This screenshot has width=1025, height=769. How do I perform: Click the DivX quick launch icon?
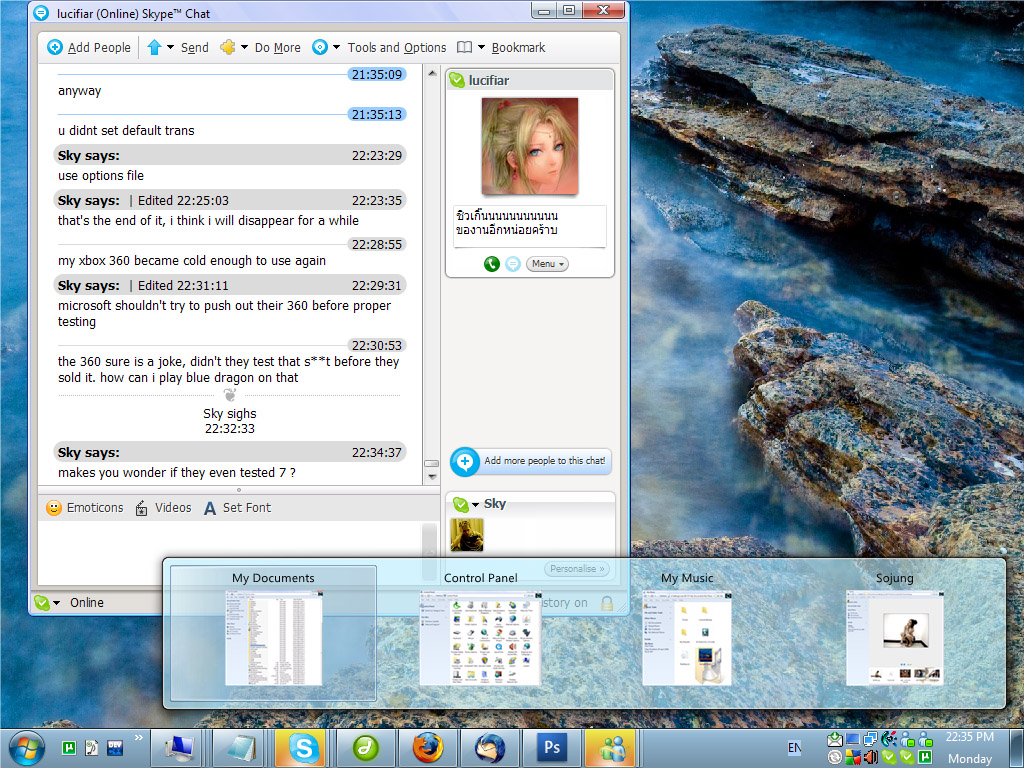tap(115, 747)
